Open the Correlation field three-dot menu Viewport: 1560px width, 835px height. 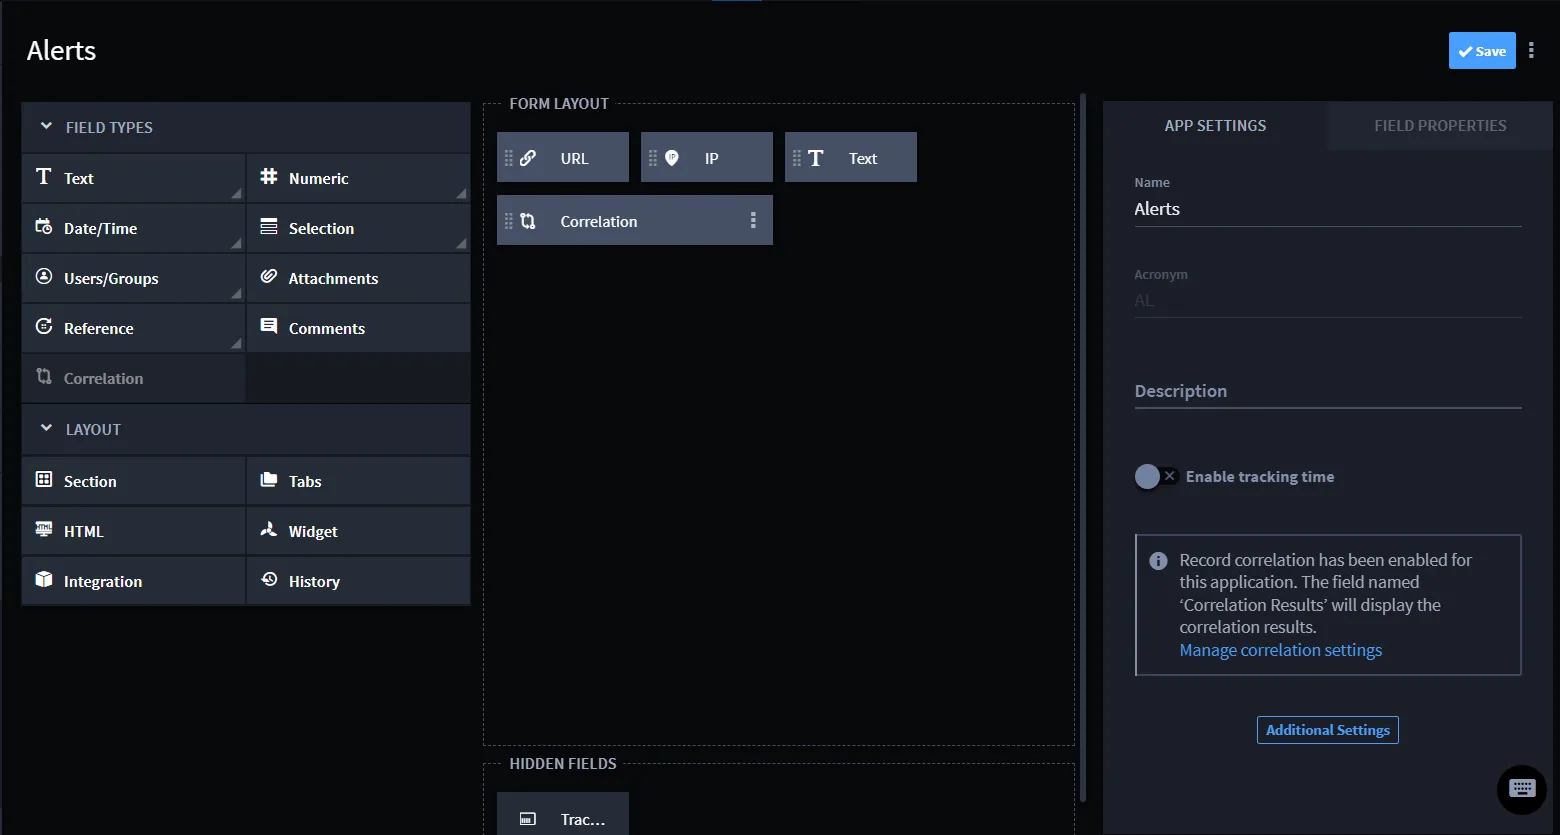[x=753, y=221]
